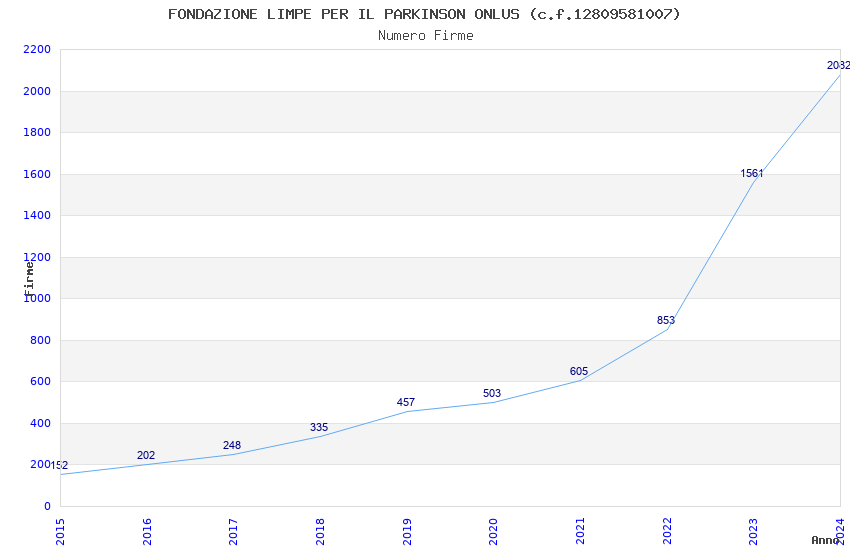Click the y-axis value 0

pyautogui.click(x=47, y=506)
